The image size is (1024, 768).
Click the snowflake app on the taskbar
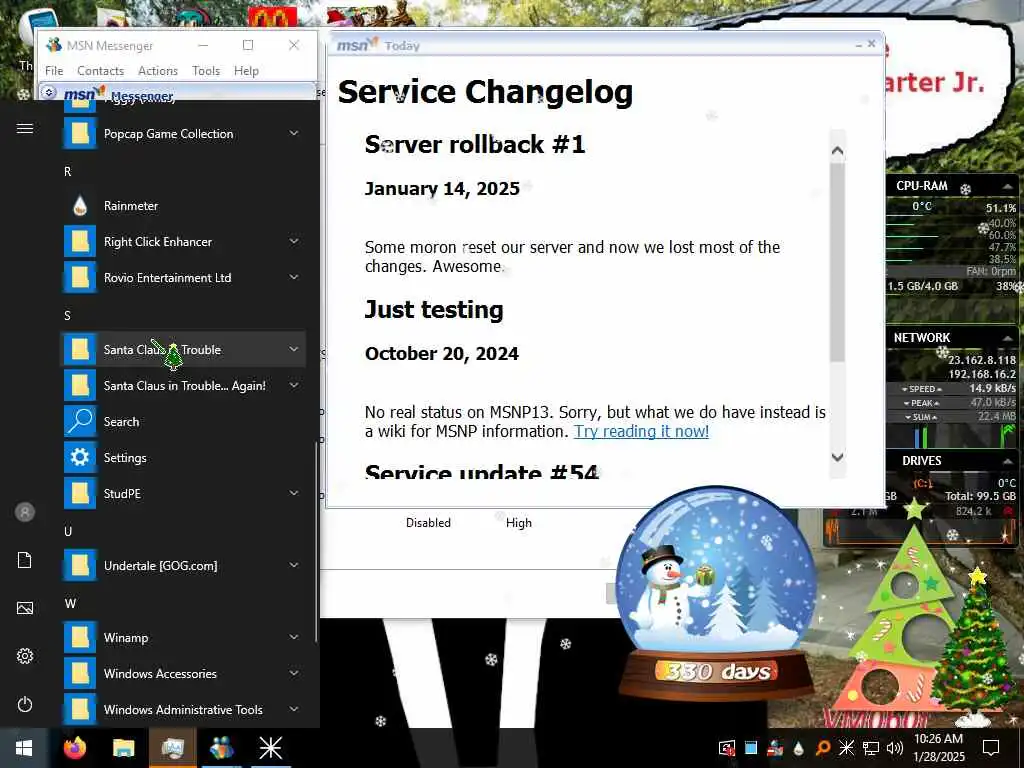[270, 748]
